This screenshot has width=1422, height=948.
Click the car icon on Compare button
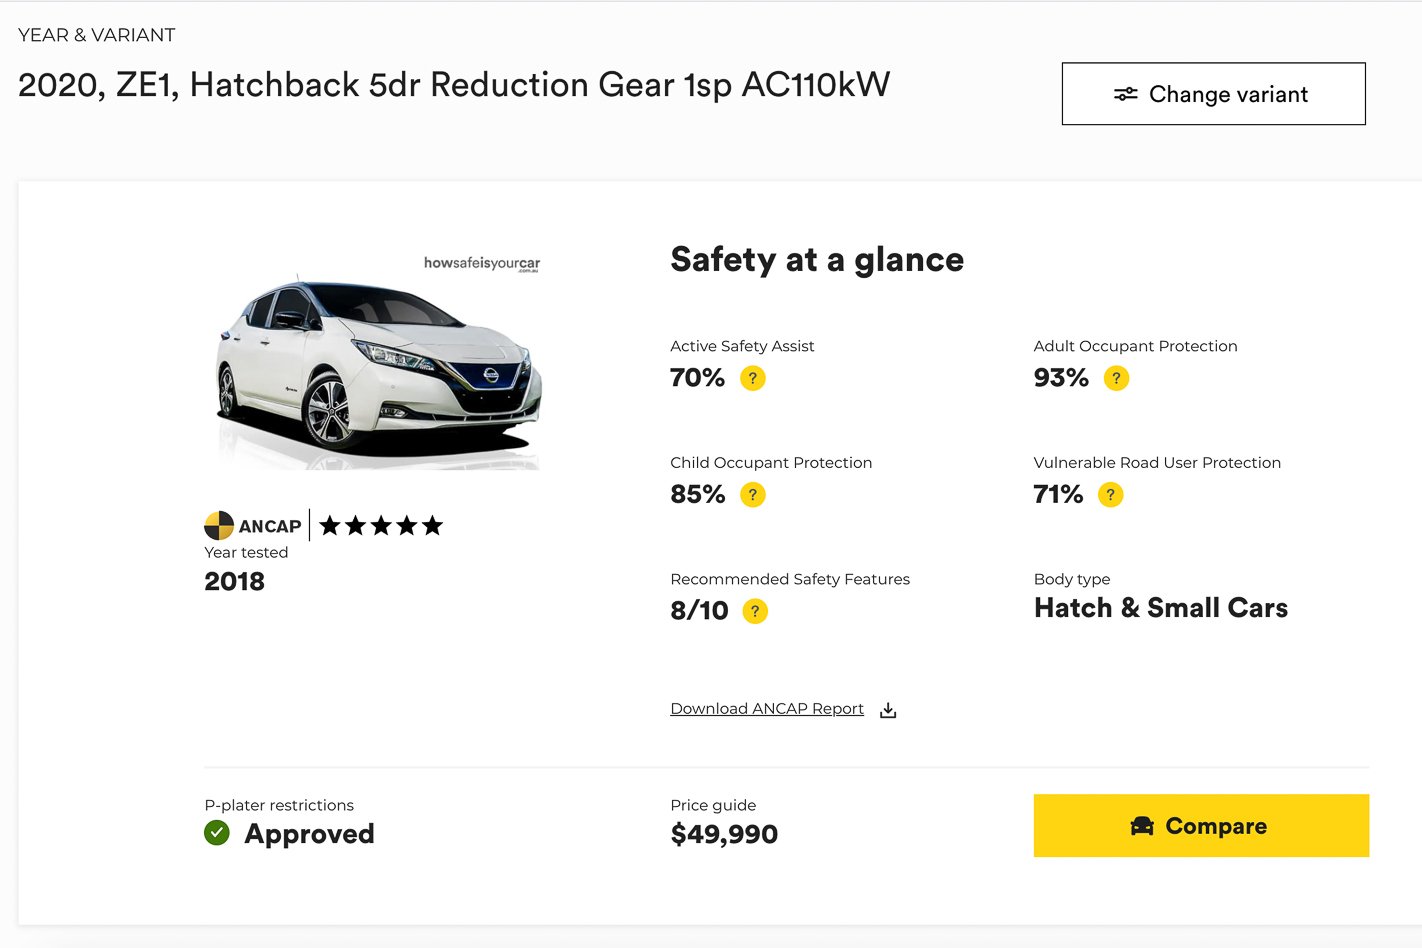coord(1142,826)
